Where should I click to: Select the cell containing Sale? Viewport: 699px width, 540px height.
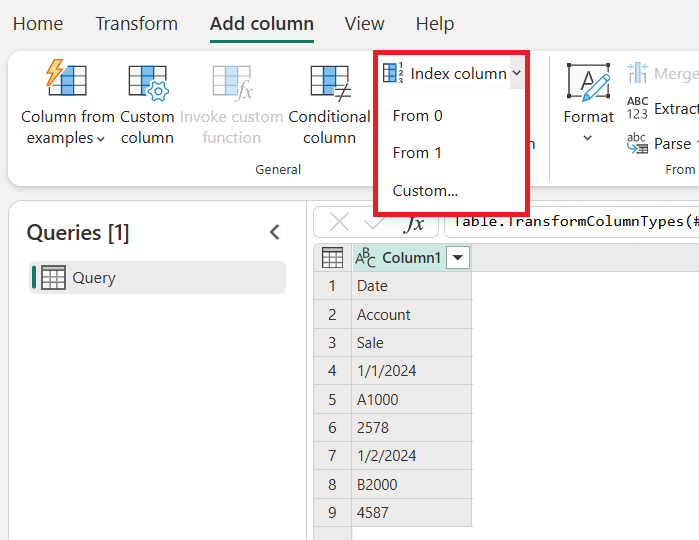[411, 343]
